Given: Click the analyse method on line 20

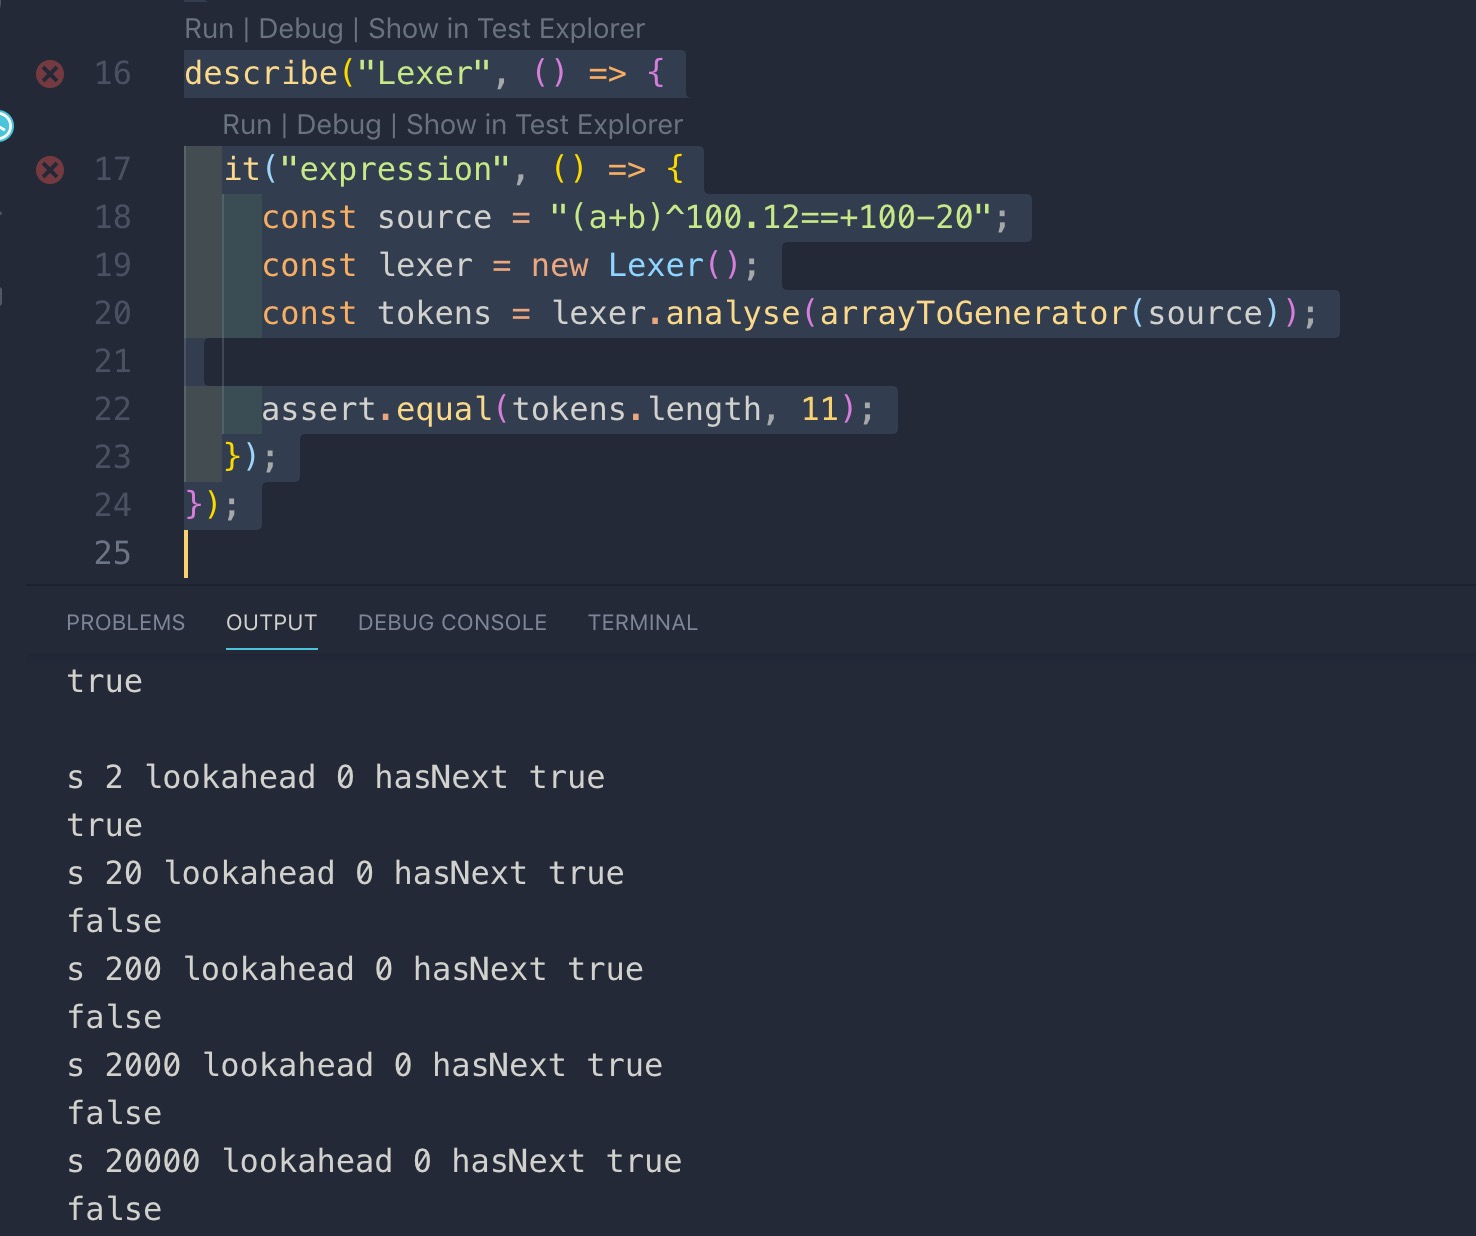Looking at the screenshot, I should pyautogui.click(x=733, y=314).
